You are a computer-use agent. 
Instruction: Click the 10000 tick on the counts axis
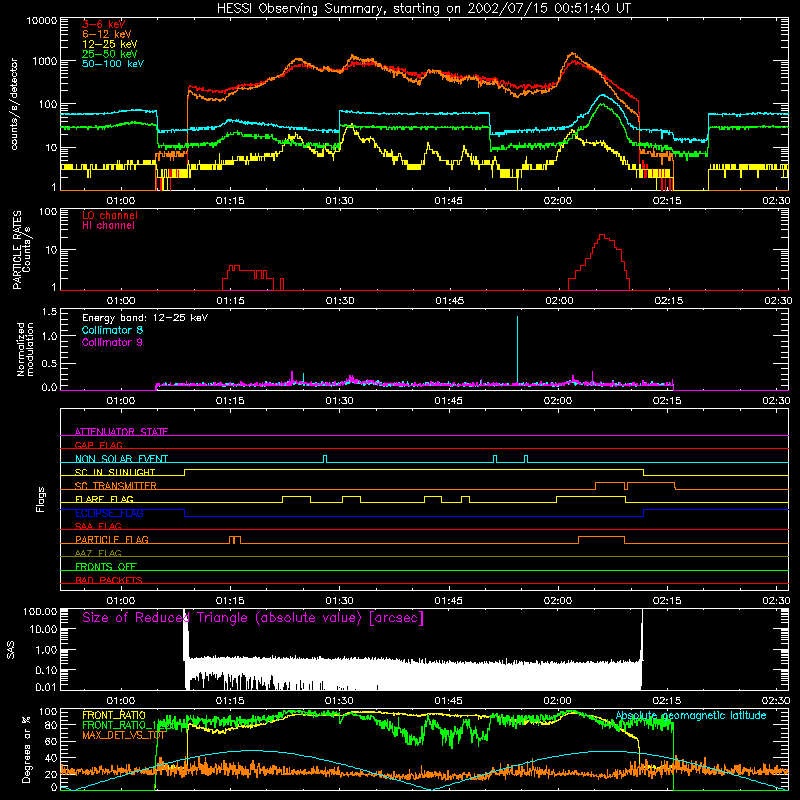click(42, 20)
